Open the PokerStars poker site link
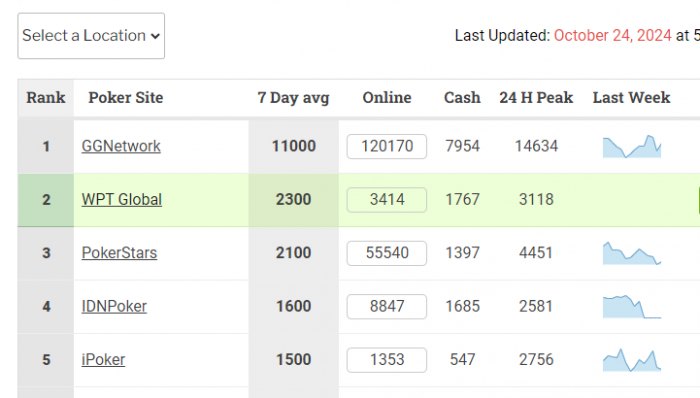Image resolution: width=700 pixels, height=398 pixels. click(x=119, y=253)
